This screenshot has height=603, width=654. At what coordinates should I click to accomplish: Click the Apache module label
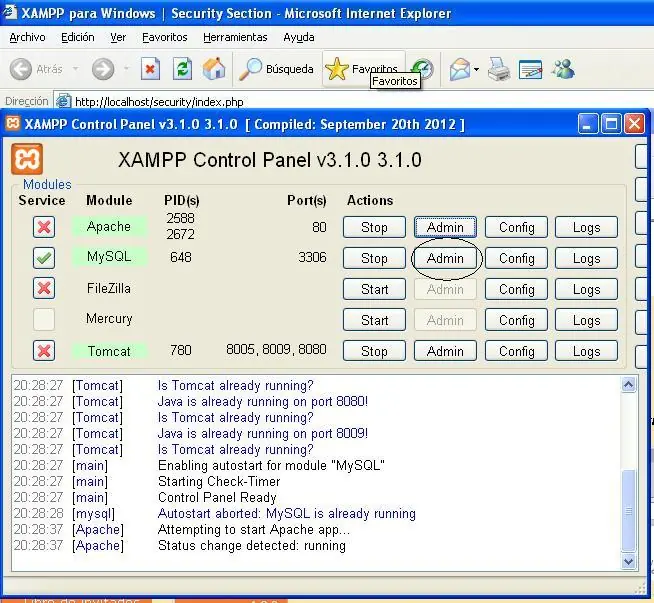coord(109,226)
